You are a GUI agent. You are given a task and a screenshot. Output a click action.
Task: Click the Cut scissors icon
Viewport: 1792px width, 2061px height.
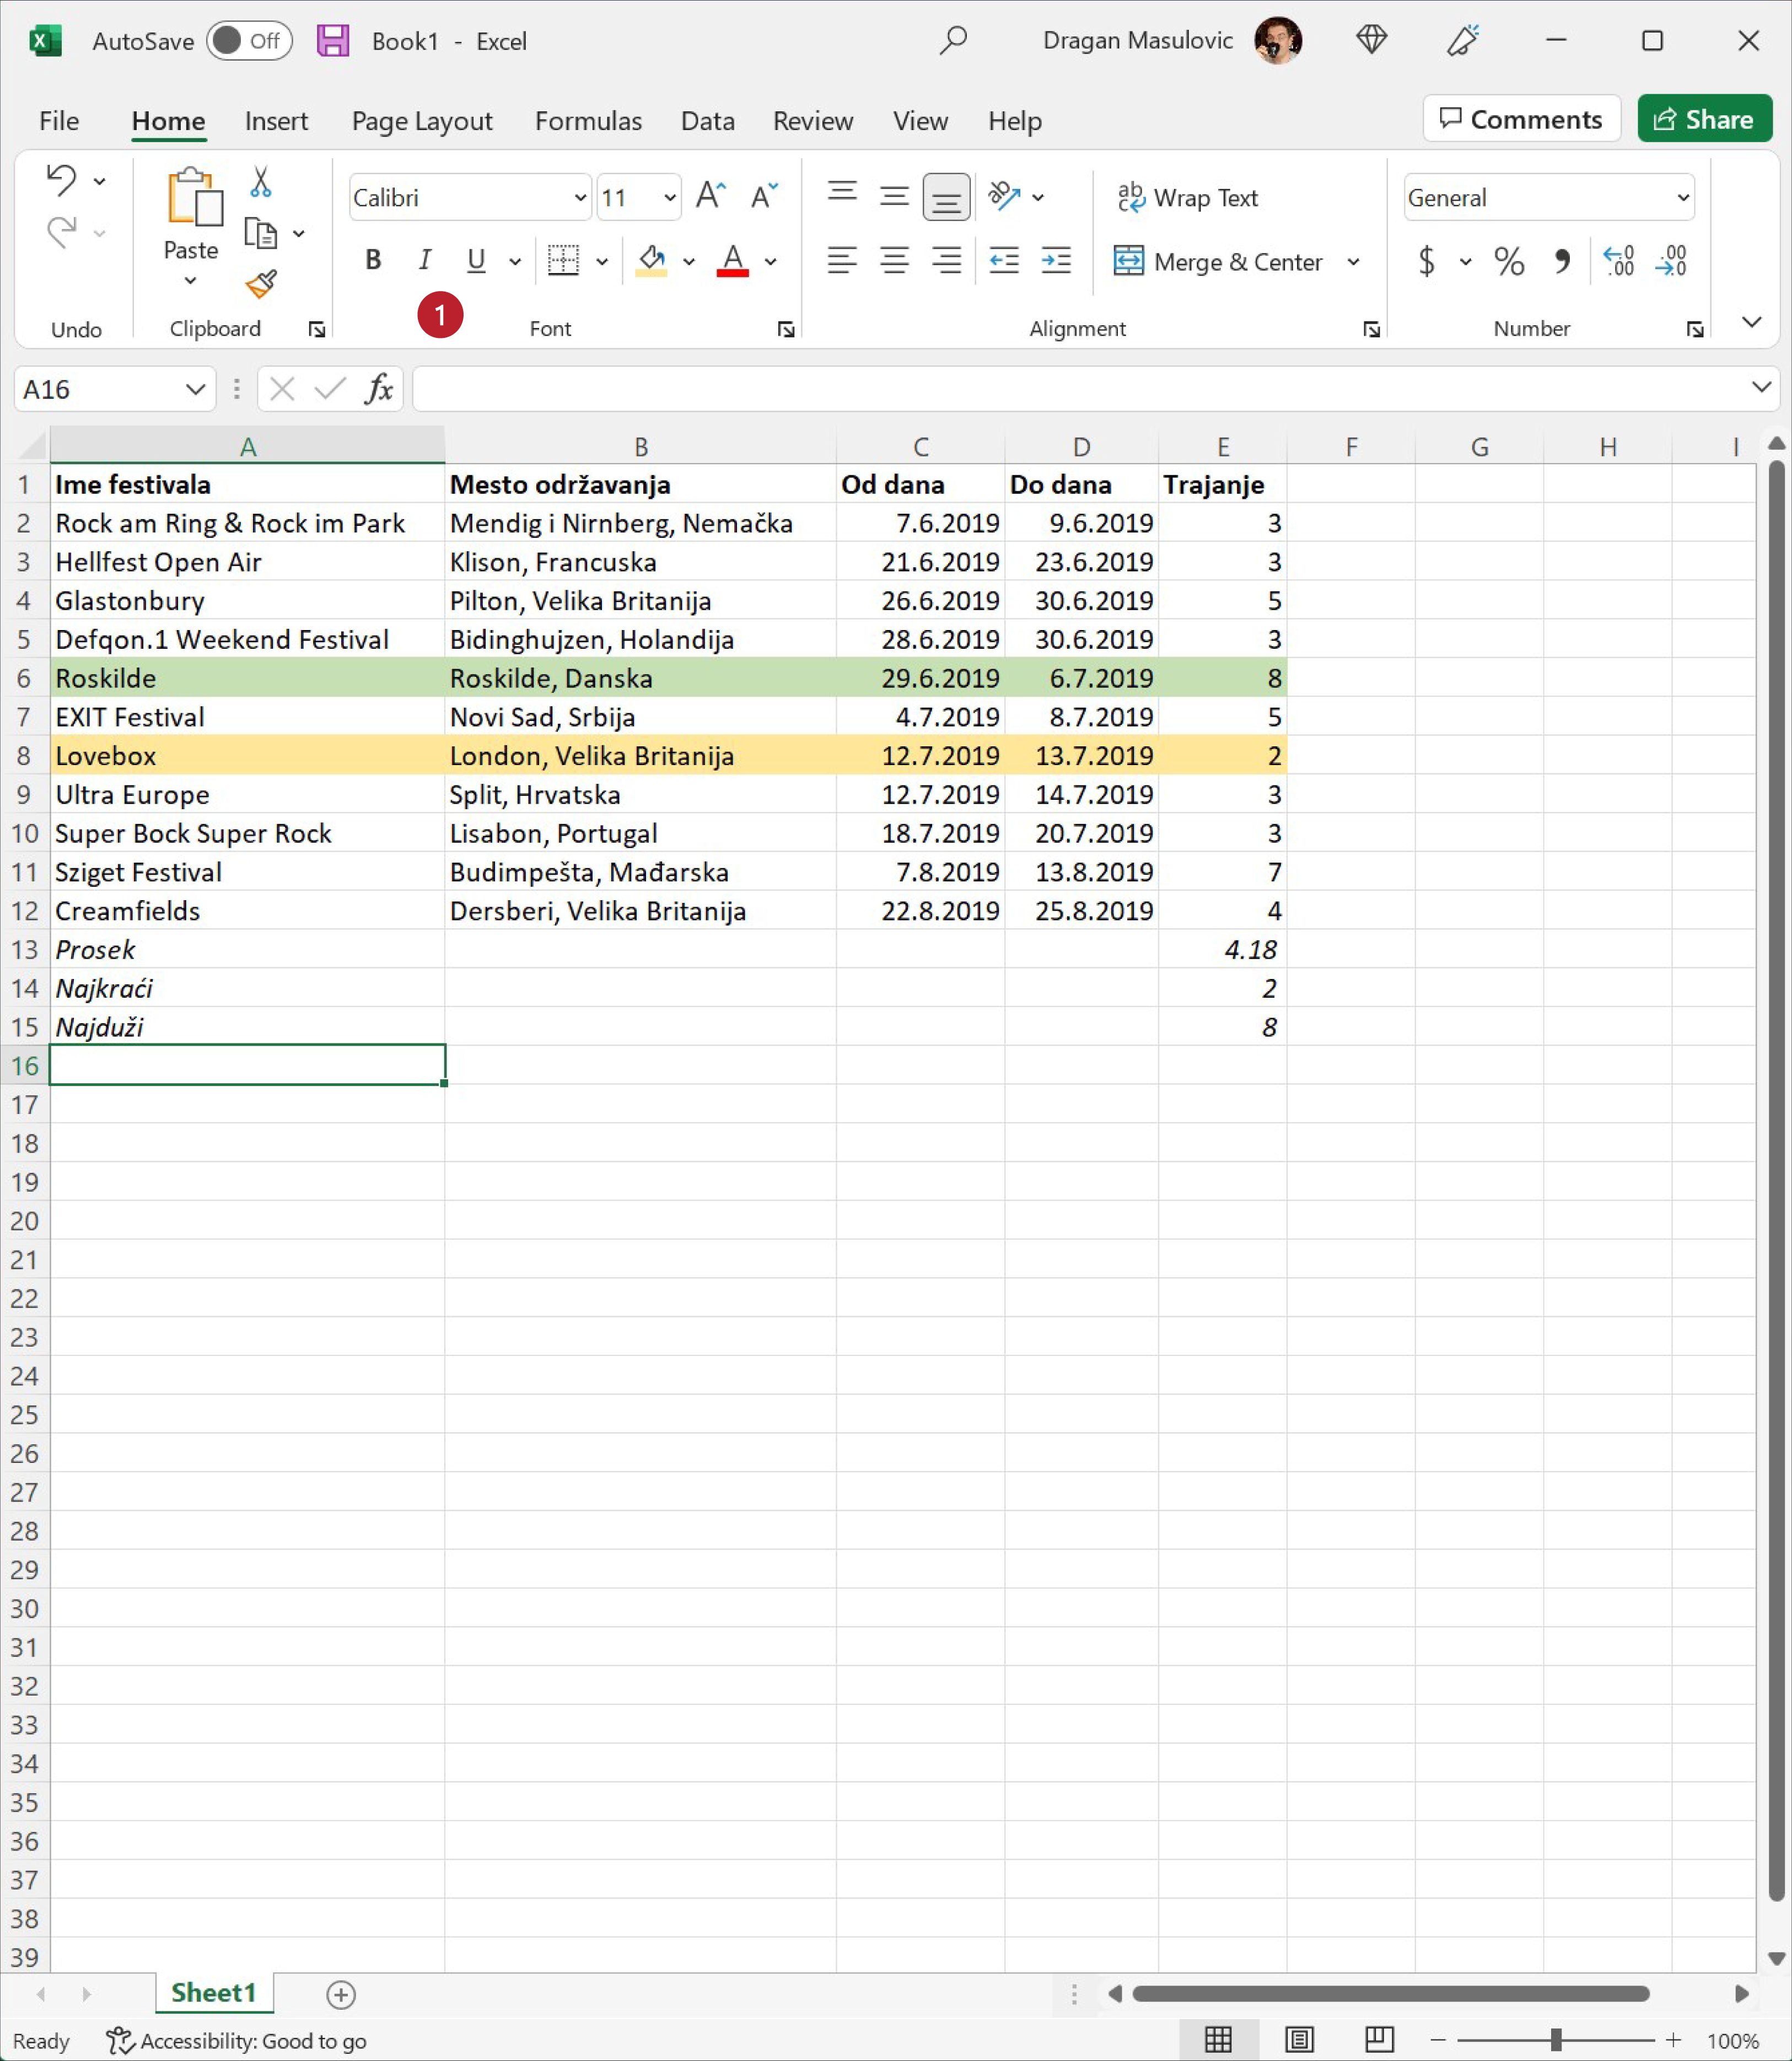tap(260, 181)
